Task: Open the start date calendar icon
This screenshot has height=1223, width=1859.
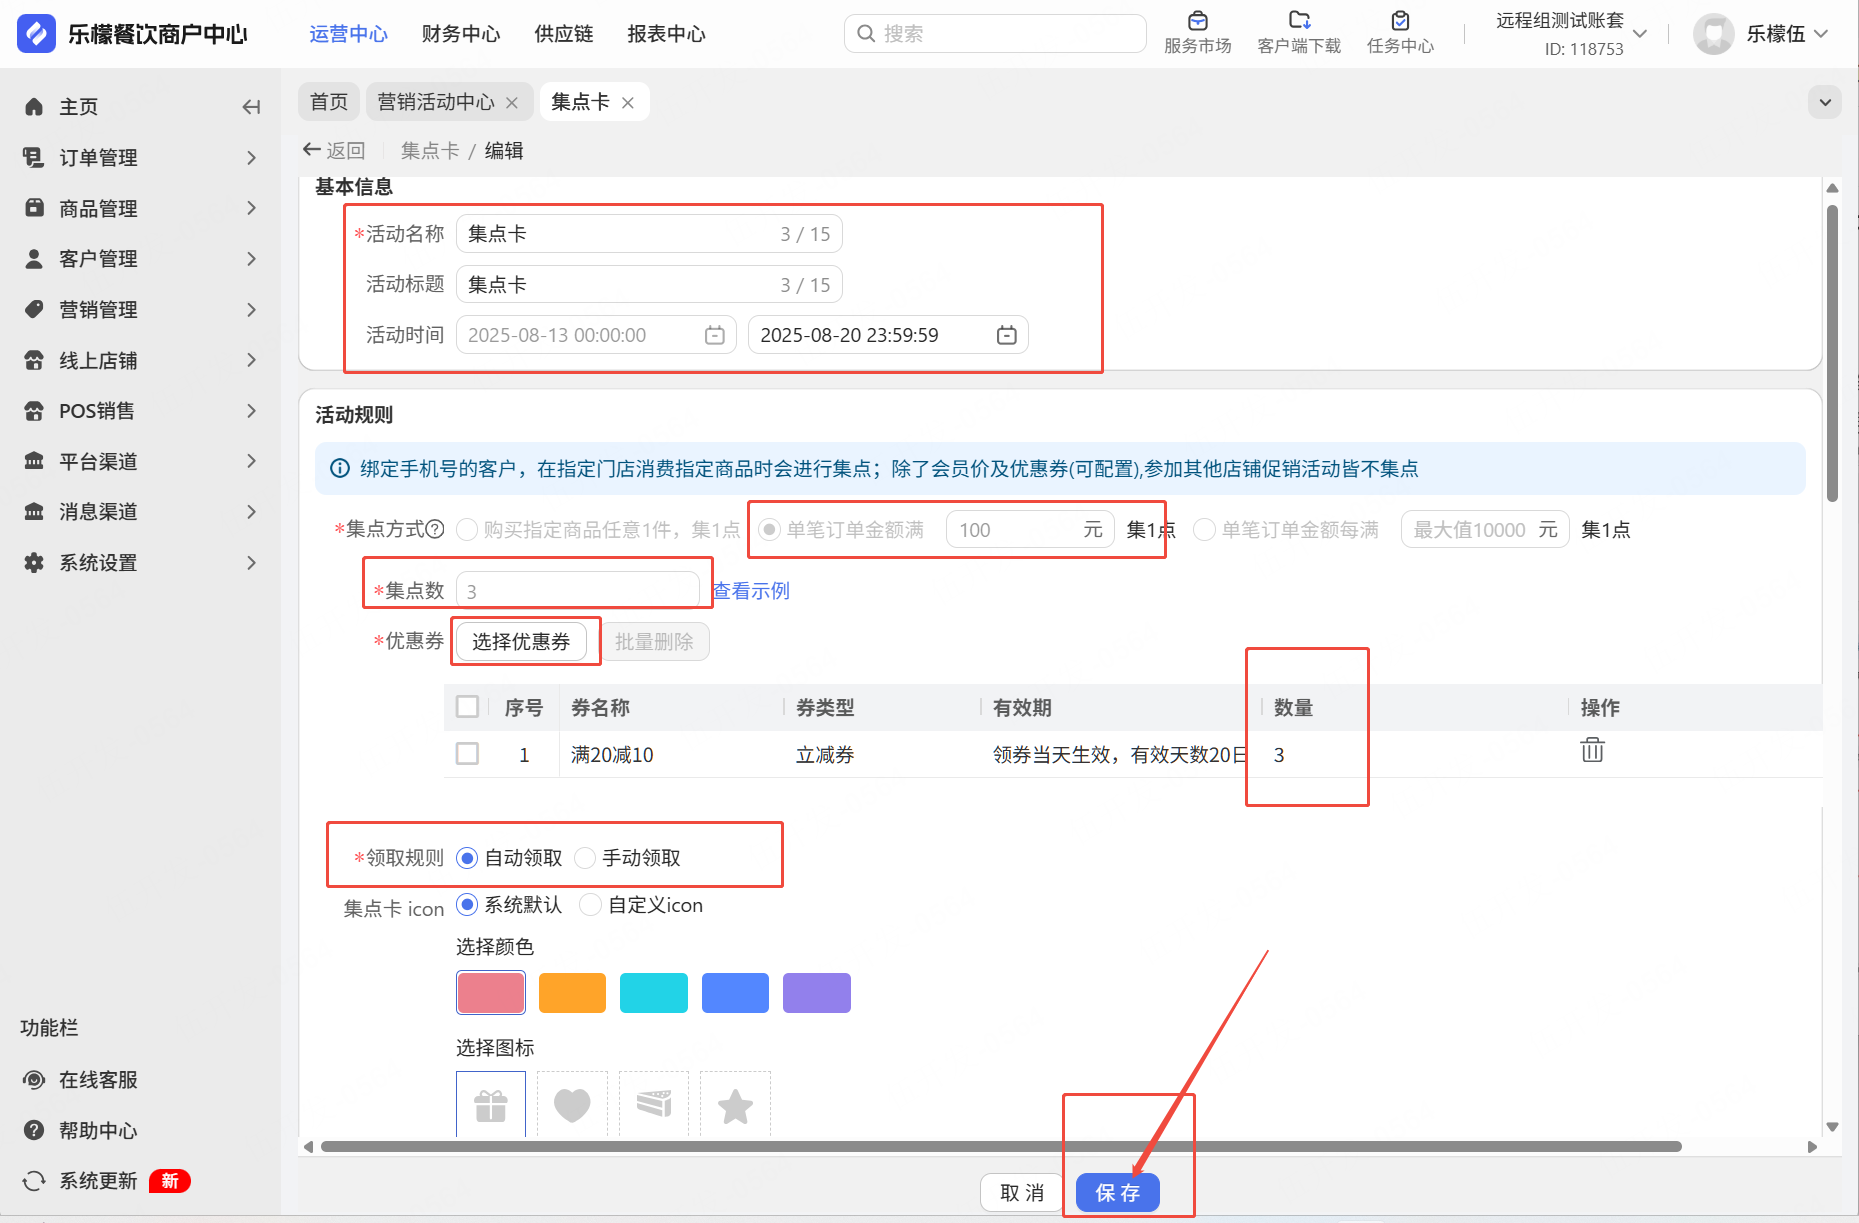Action: [715, 335]
